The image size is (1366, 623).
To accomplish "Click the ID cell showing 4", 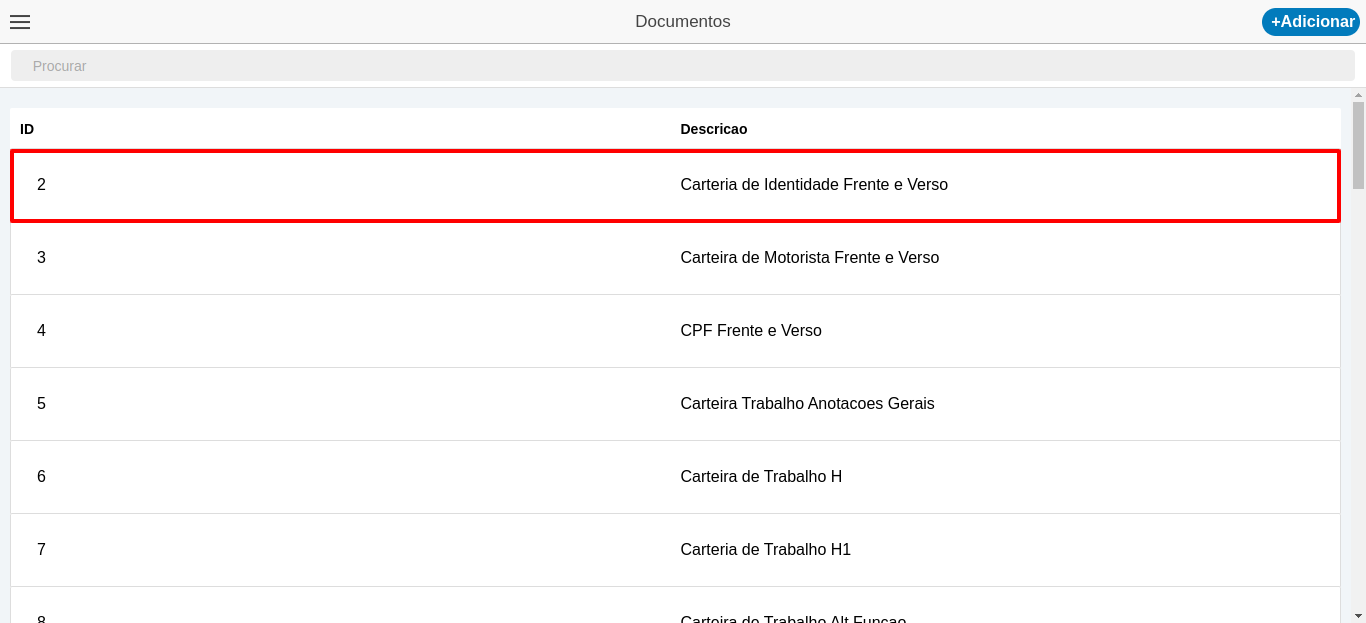I will point(41,331).
